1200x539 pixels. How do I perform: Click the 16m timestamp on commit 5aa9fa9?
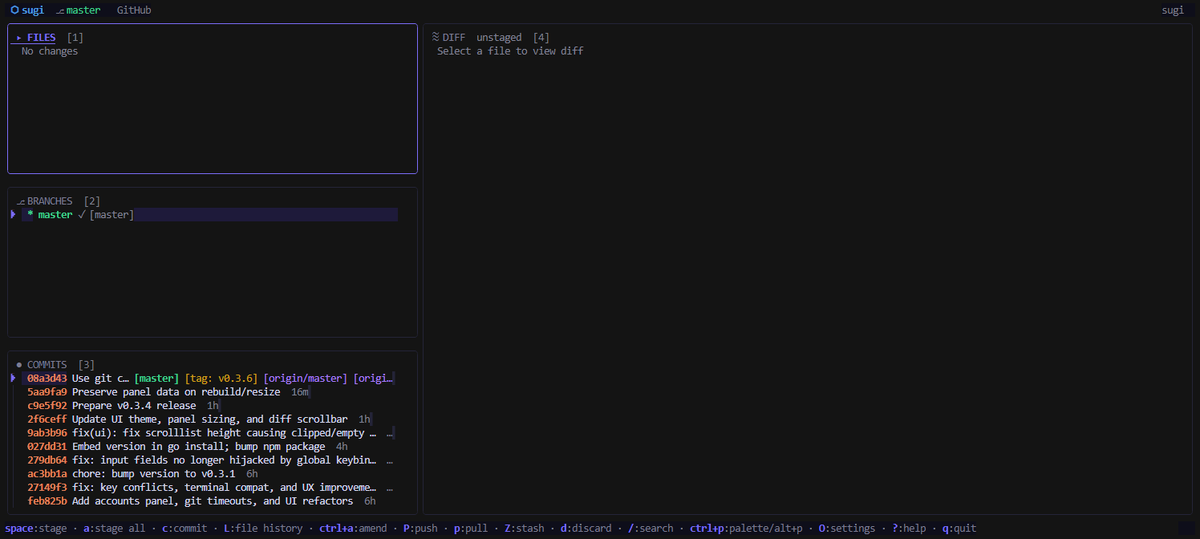pos(300,392)
